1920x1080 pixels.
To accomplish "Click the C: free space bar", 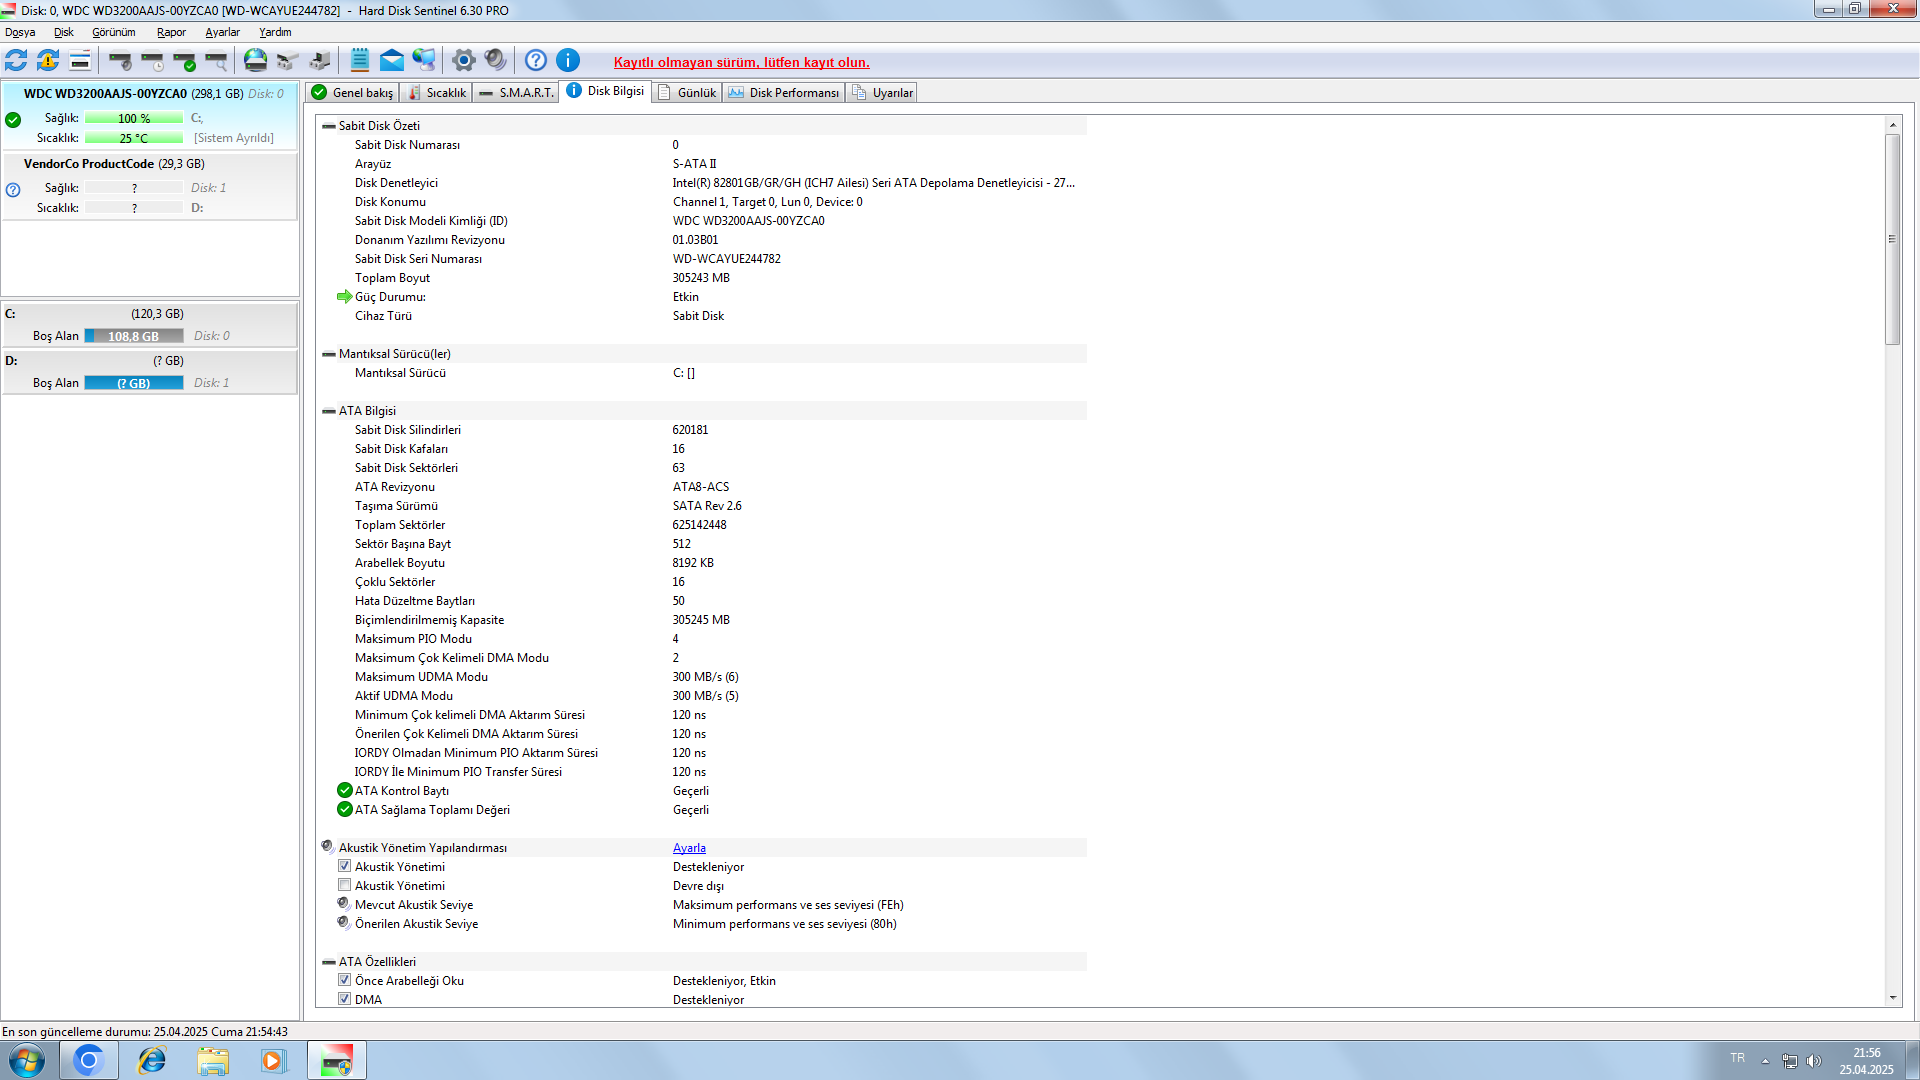I will pos(134,336).
